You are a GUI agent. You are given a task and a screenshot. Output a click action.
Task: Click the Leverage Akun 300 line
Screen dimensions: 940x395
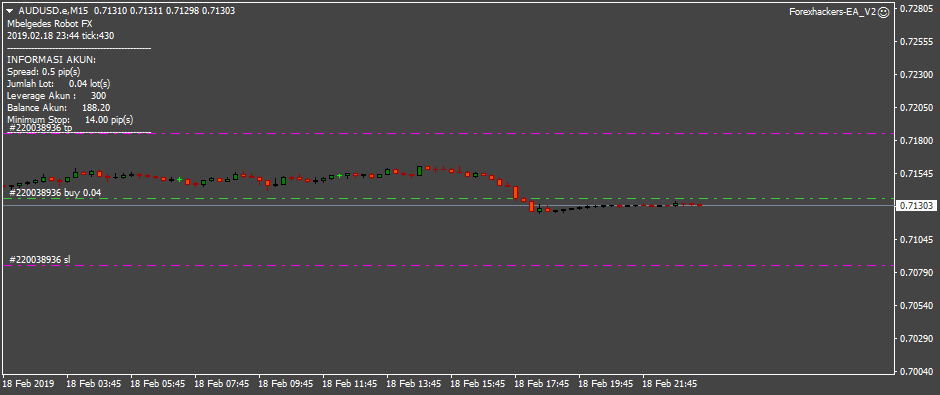(57, 96)
